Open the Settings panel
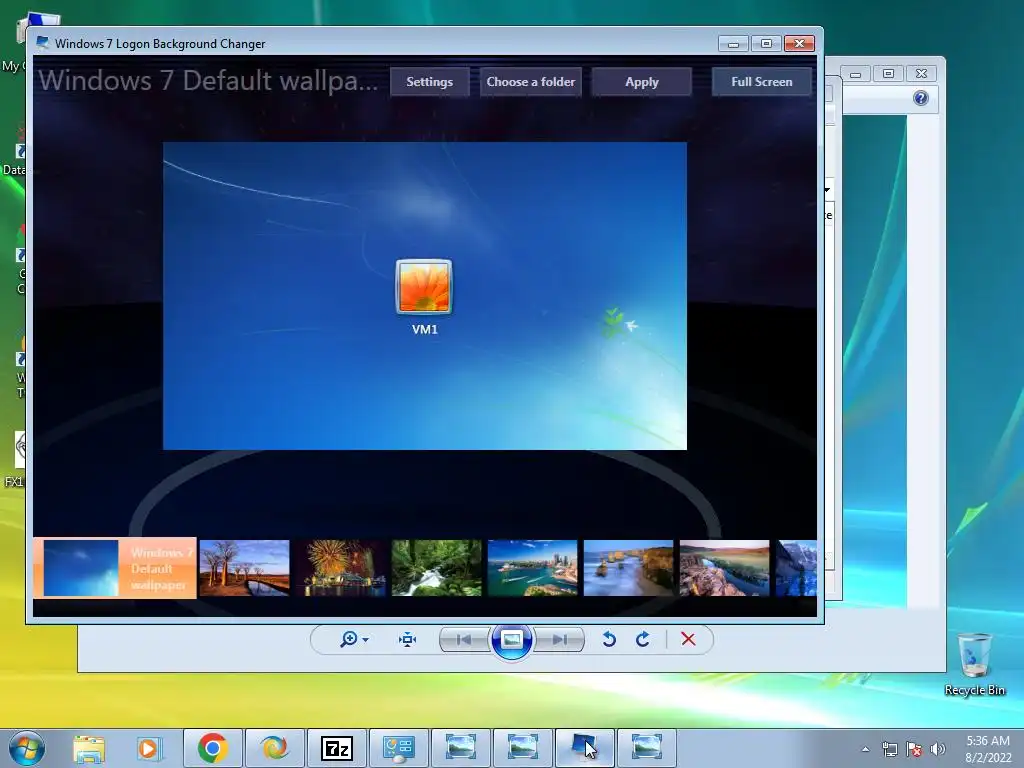 pyautogui.click(x=429, y=82)
